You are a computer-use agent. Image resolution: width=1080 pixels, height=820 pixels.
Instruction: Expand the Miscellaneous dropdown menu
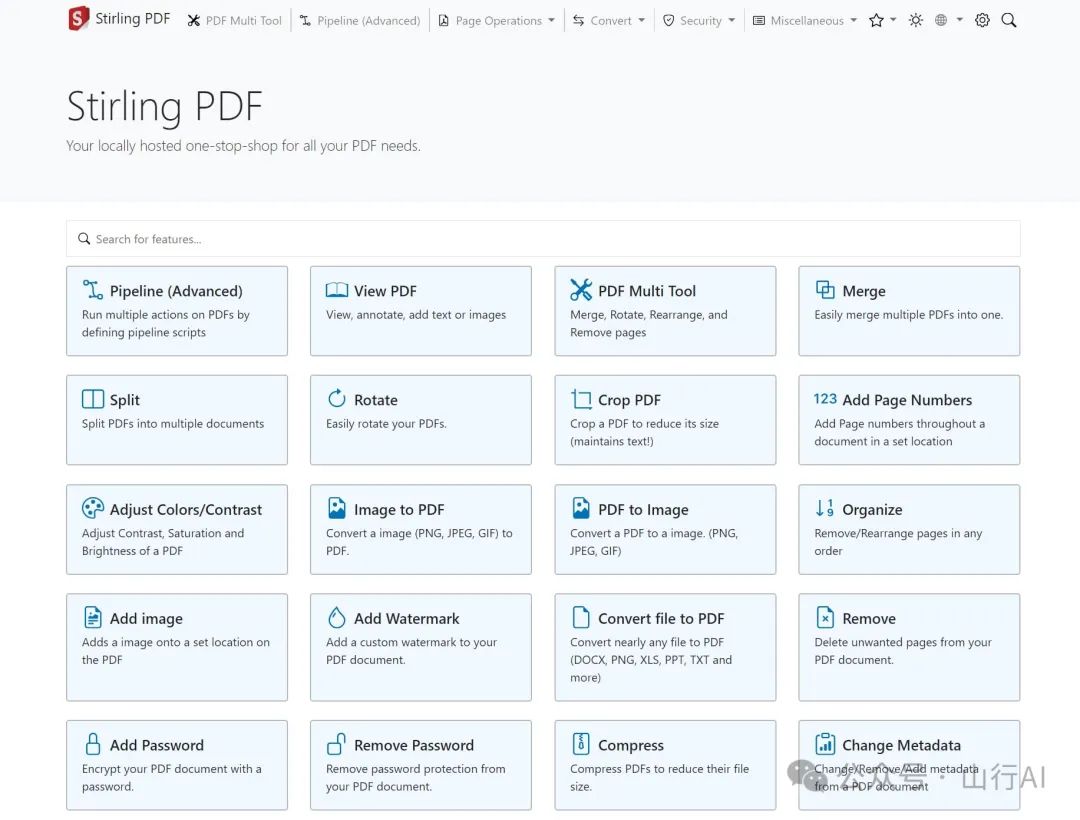(x=804, y=21)
